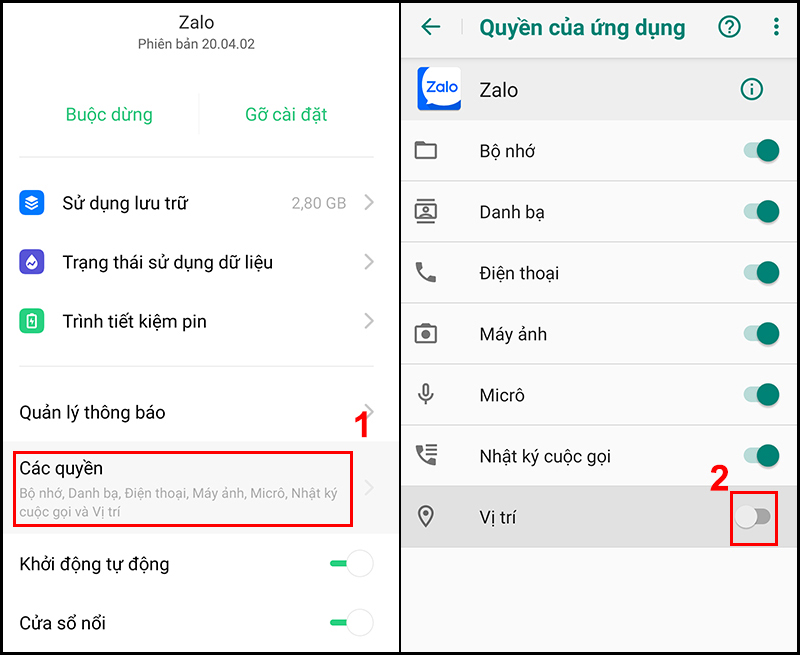Tap the Trạng thái sử dụng dữ liệu icon
This screenshot has width=800, height=655.
pyautogui.click(x=32, y=262)
